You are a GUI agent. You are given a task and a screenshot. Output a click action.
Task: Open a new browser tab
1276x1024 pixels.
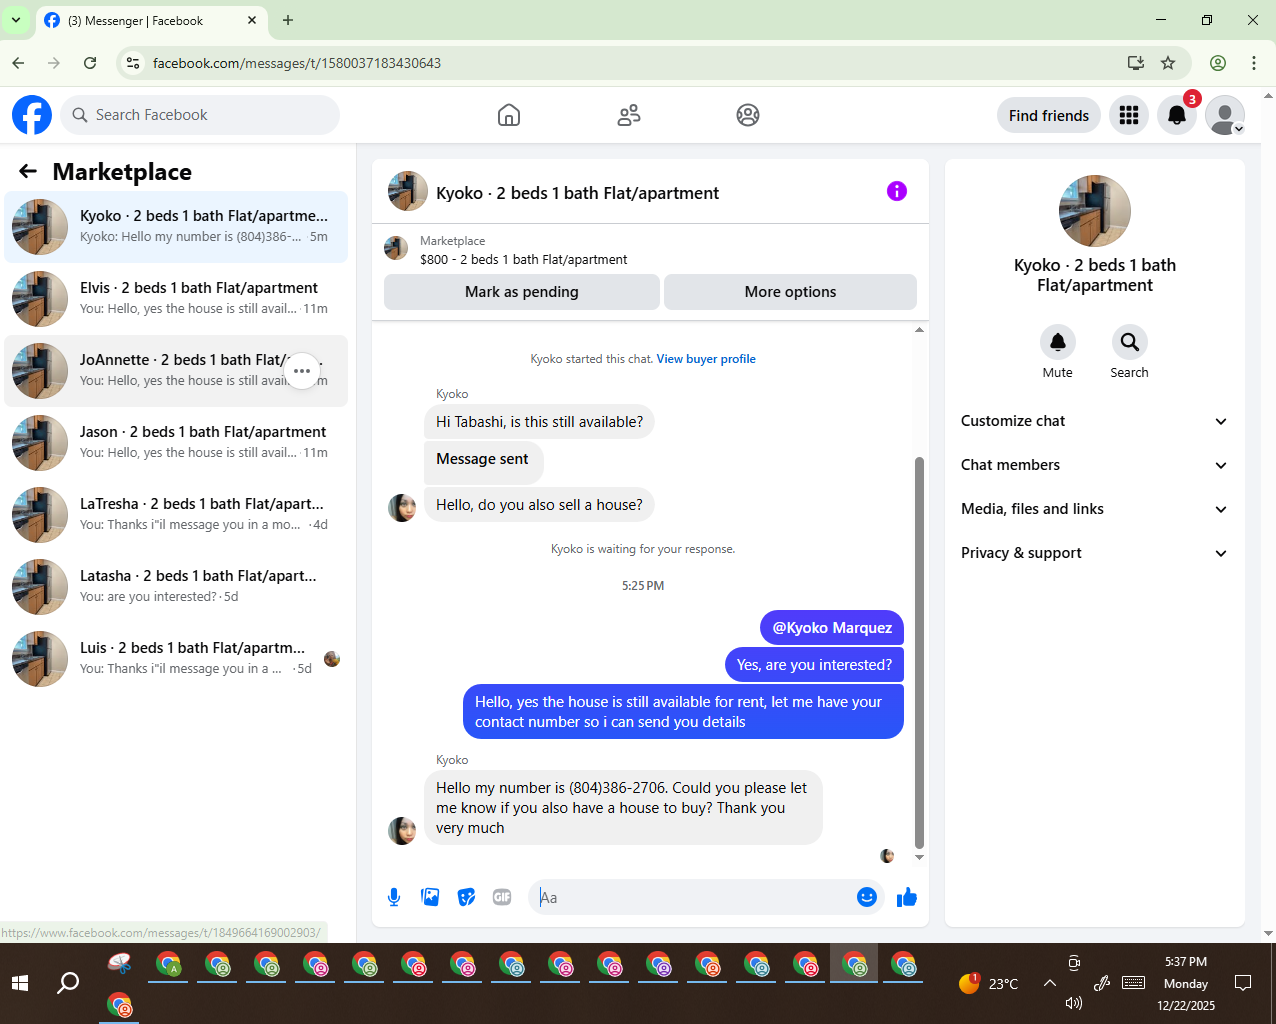[x=288, y=20]
